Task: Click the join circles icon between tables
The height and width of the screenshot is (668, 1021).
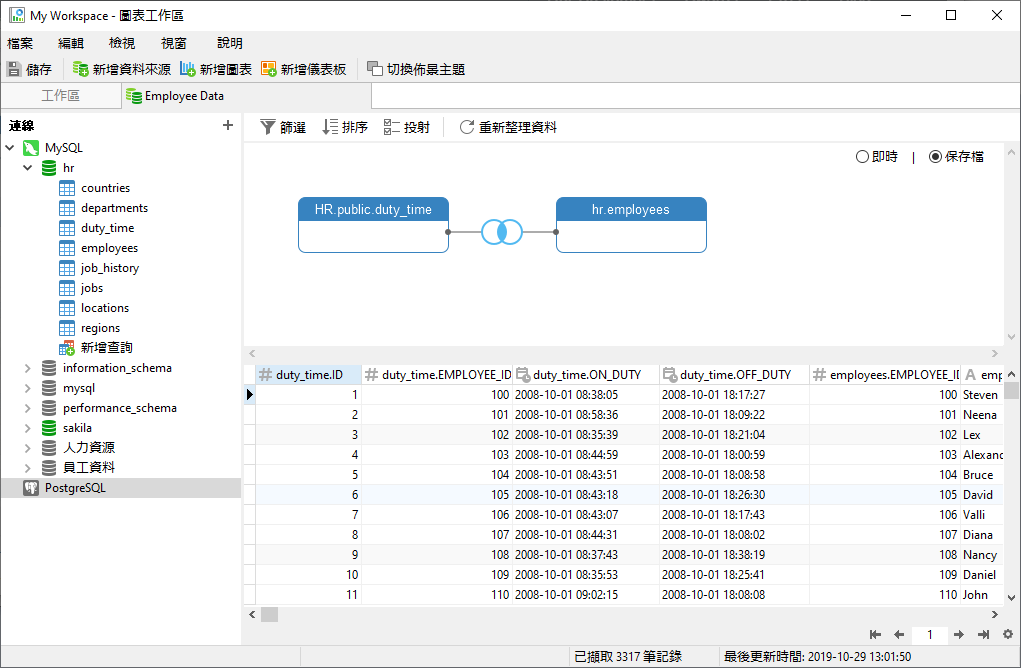Action: pos(502,232)
